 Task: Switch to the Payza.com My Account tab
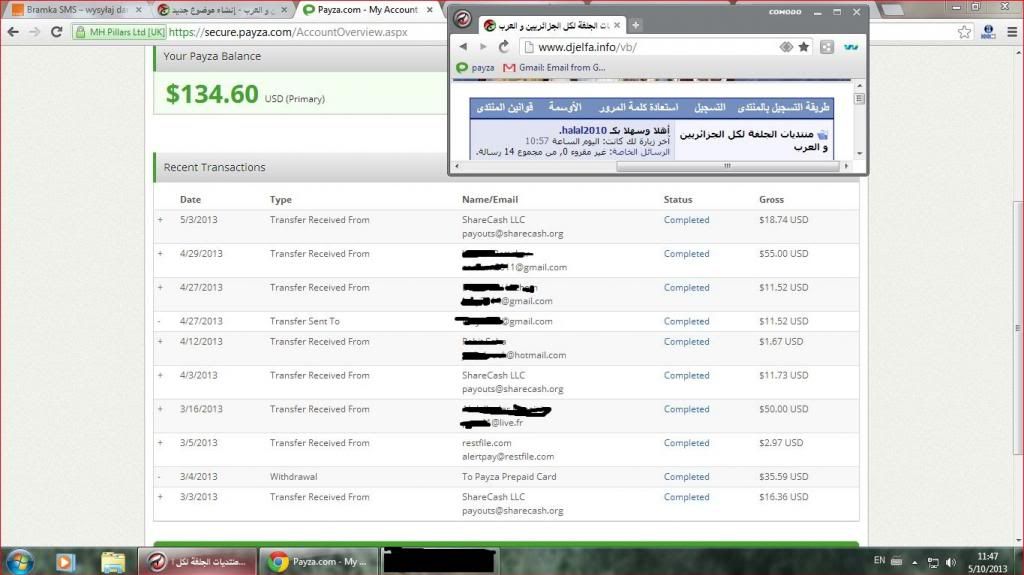(x=368, y=10)
